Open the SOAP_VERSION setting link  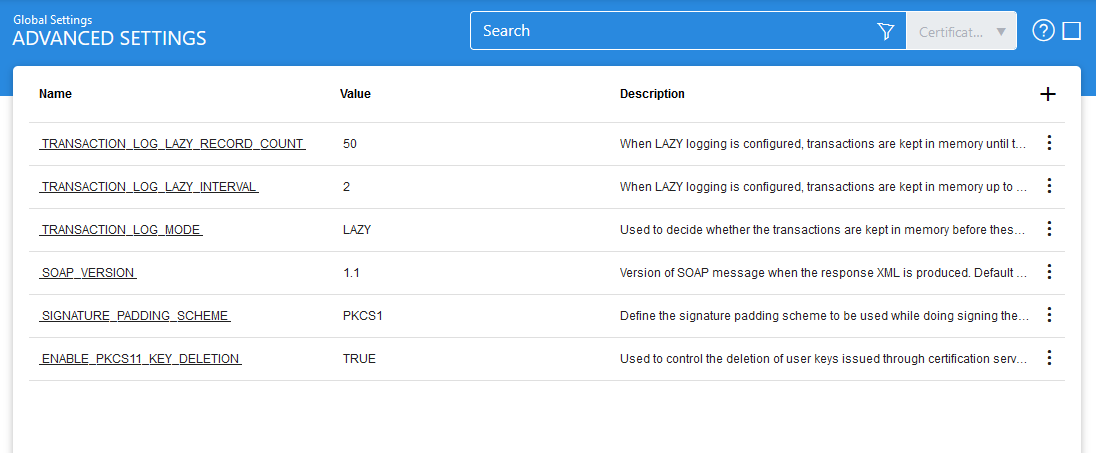[88, 273]
